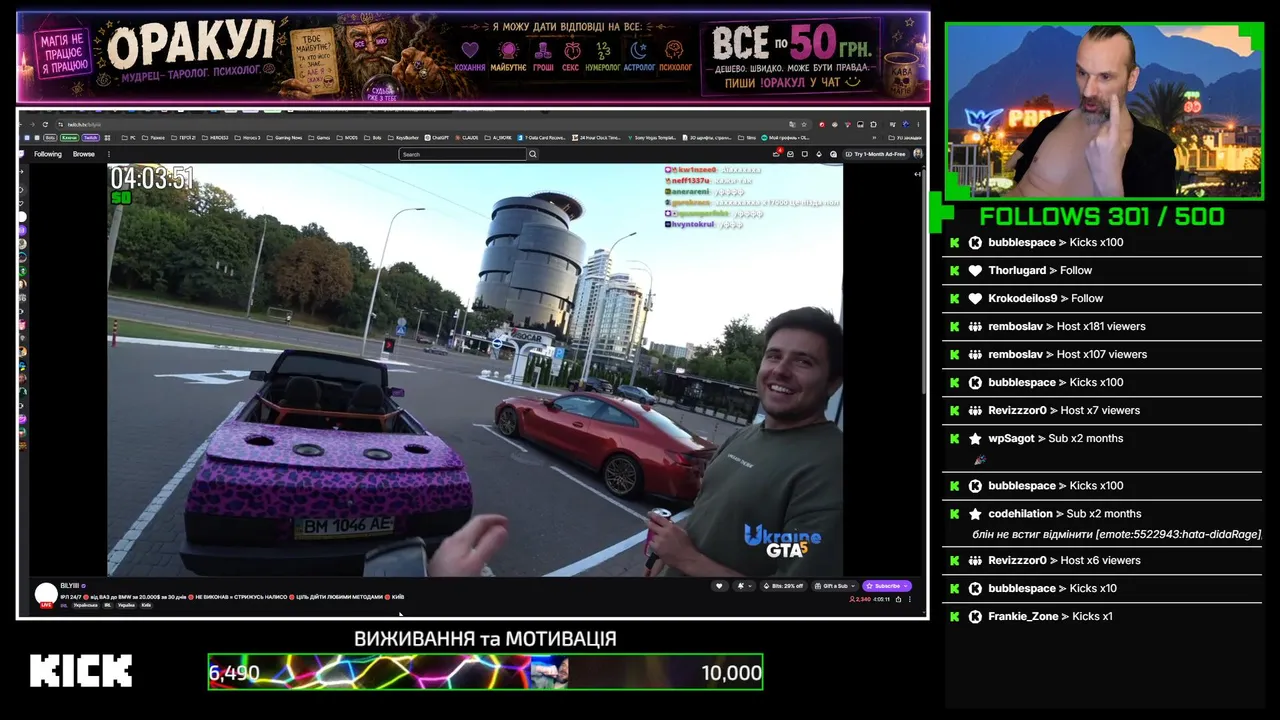Click the BILYIIII channel name
This screenshot has width=1280, height=720.
[x=69, y=586]
